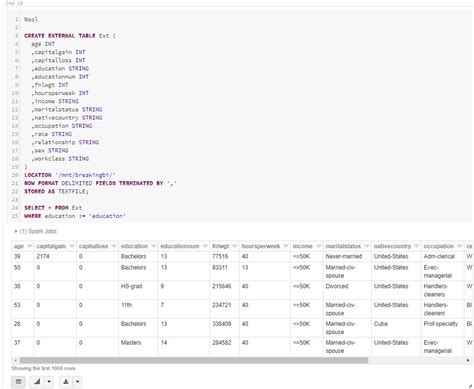Open the nativecountry column sort dropdown

pos(416,246)
